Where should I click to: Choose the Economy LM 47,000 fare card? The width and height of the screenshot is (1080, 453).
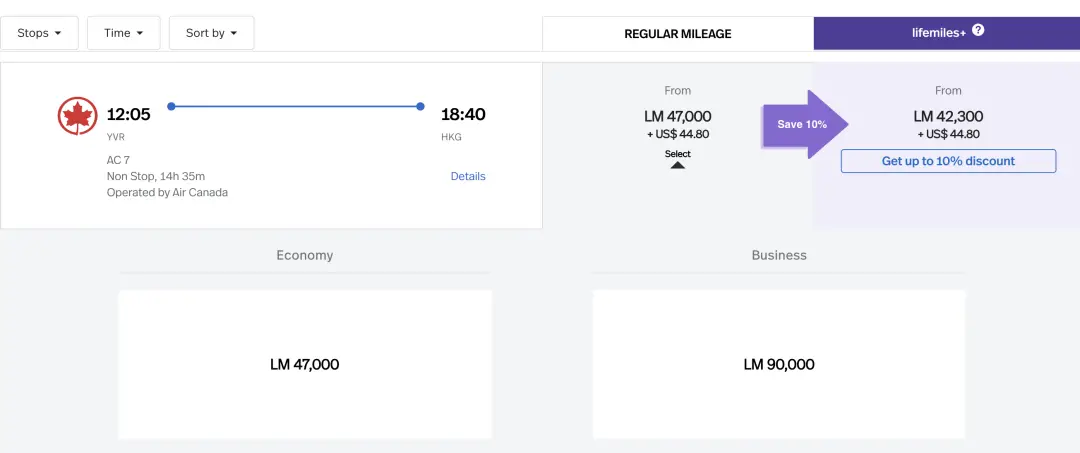[305, 364]
